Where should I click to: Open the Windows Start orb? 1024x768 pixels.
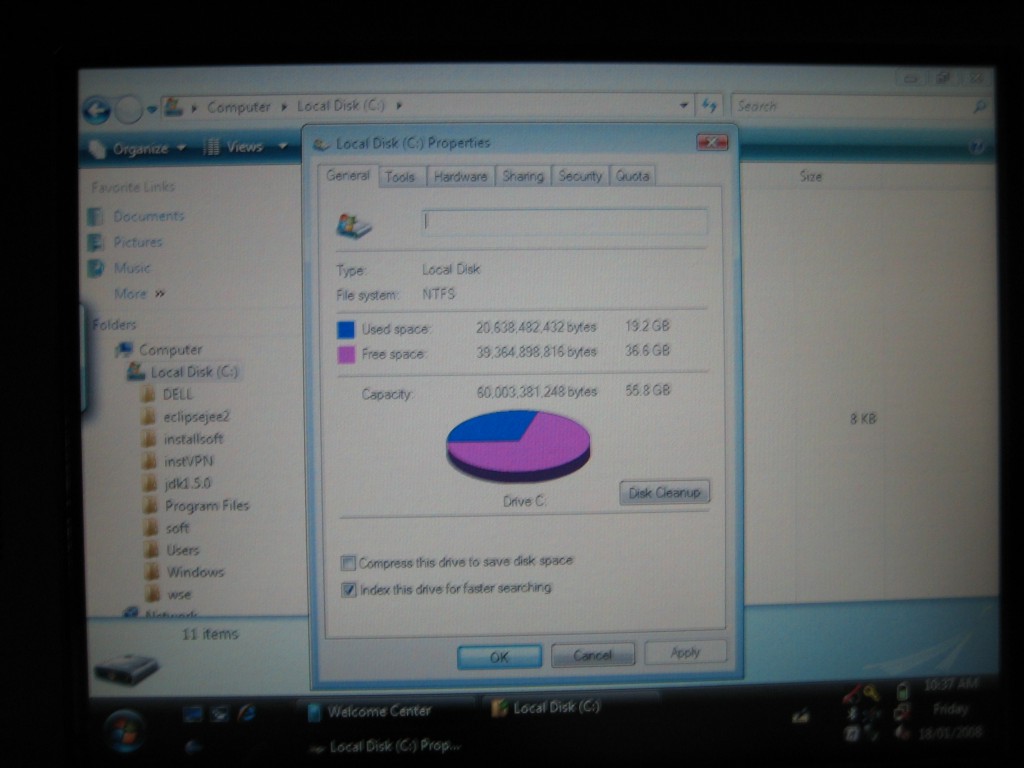click(x=123, y=729)
